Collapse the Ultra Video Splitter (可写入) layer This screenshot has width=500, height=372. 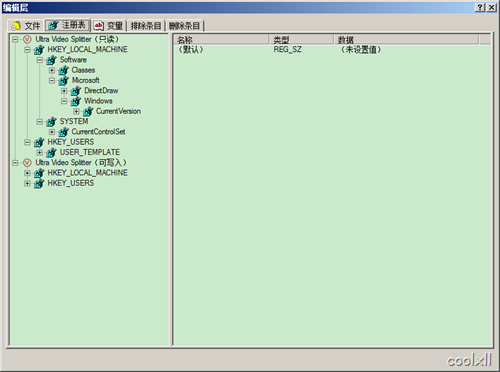click(15, 163)
